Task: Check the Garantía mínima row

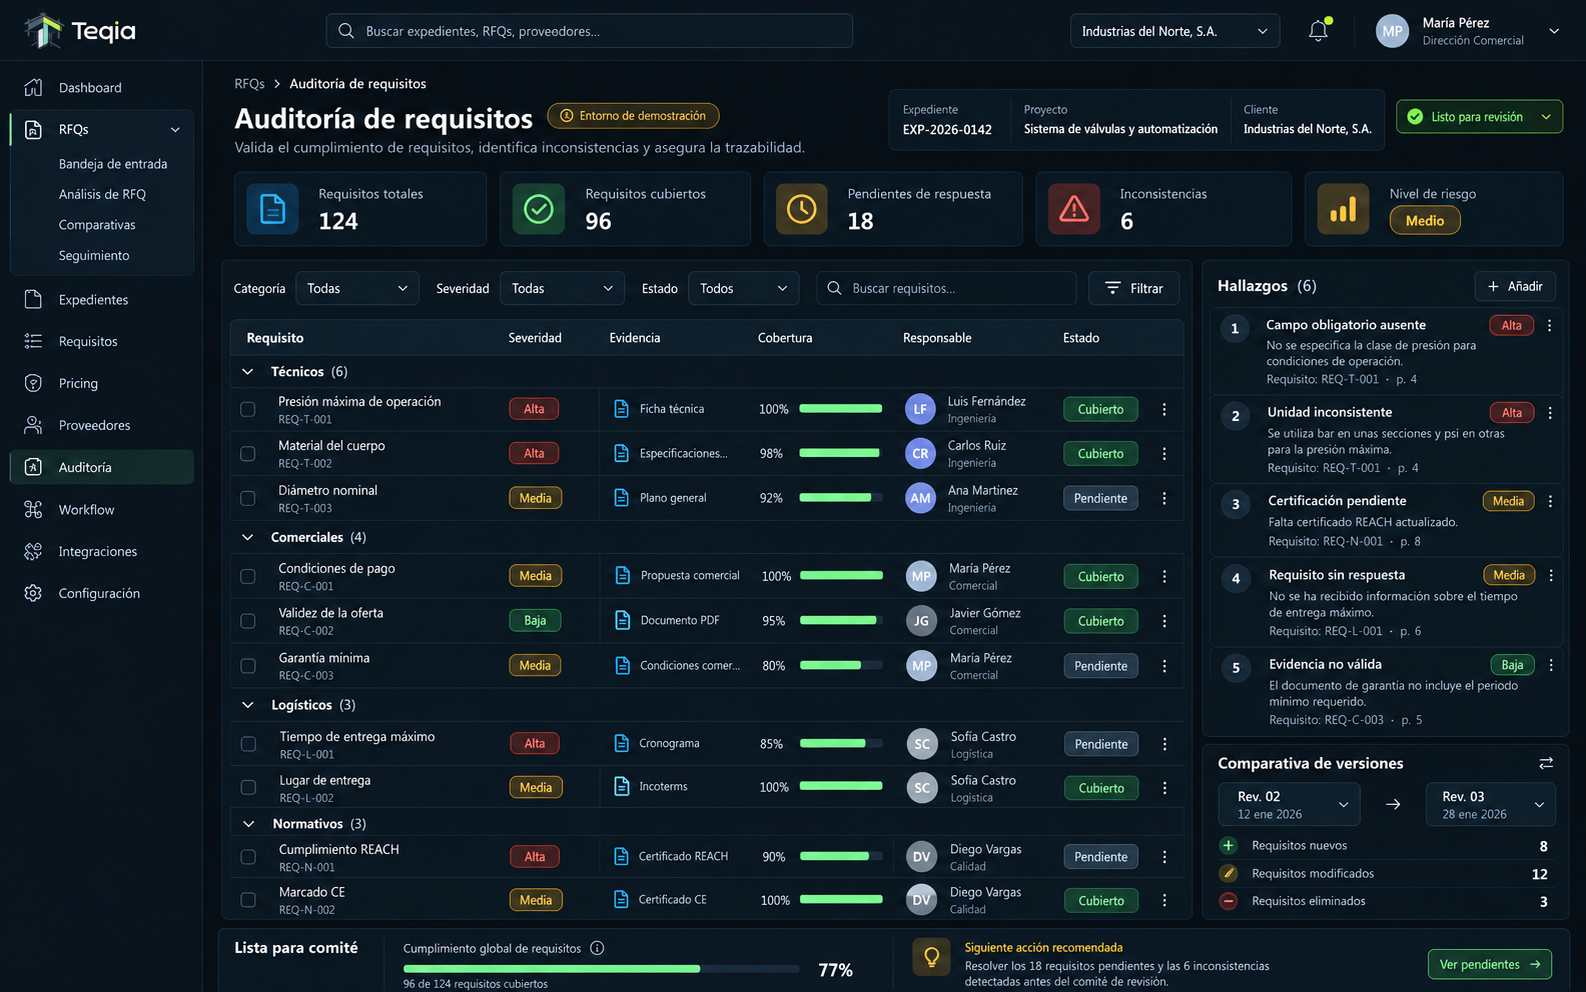Action: [x=248, y=666]
